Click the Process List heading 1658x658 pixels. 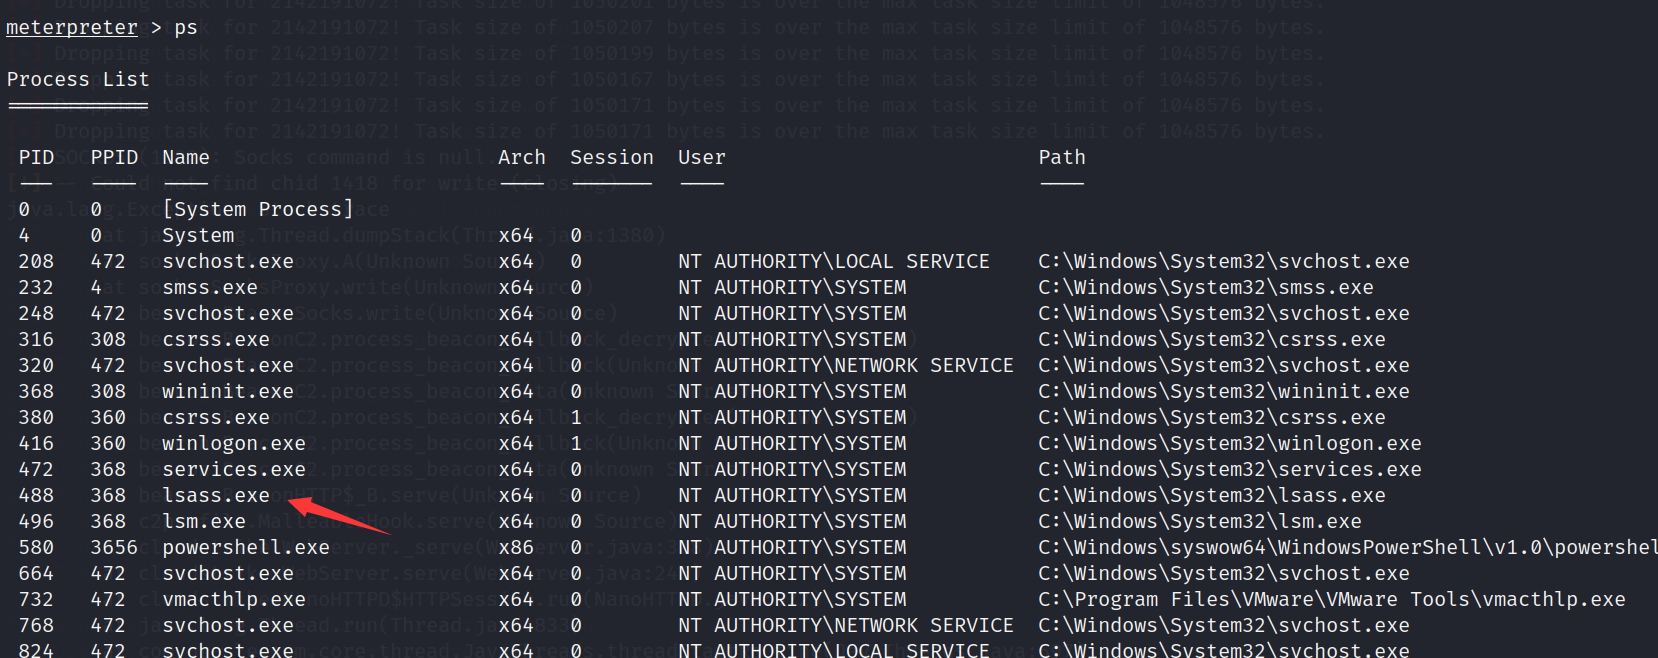78,79
